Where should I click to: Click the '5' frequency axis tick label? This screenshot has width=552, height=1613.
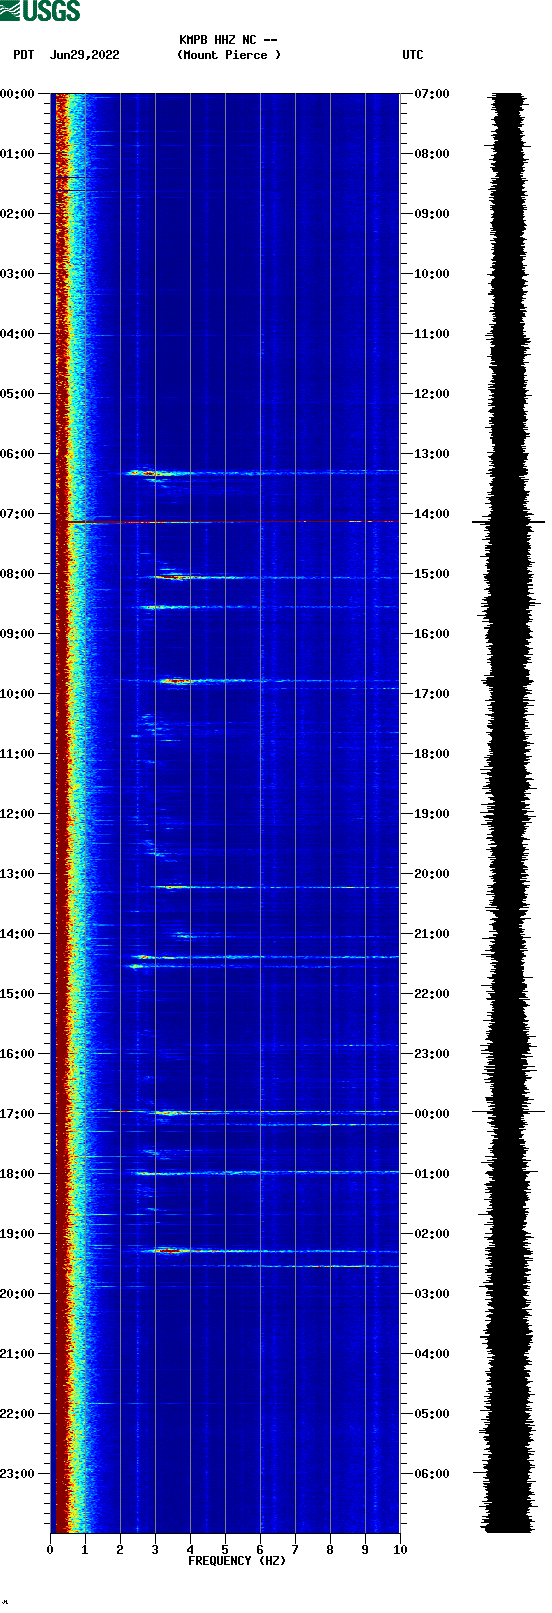tap(225, 1550)
